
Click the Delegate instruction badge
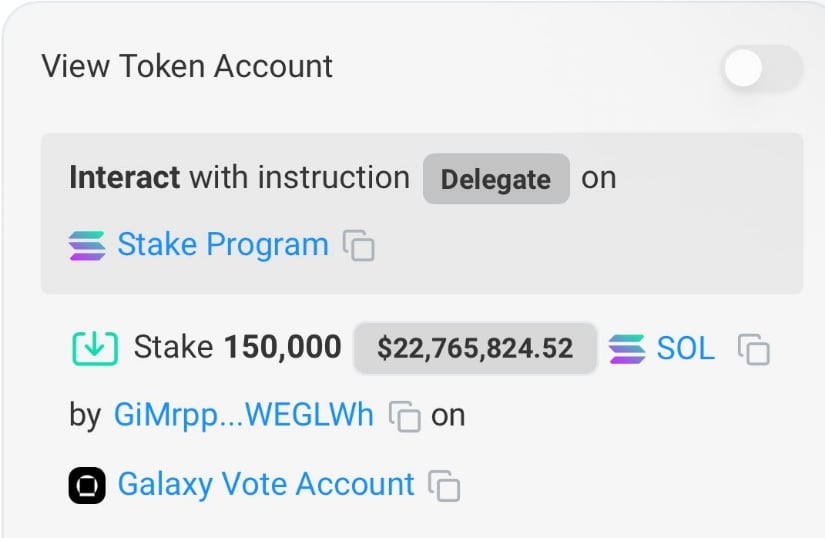pos(496,179)
